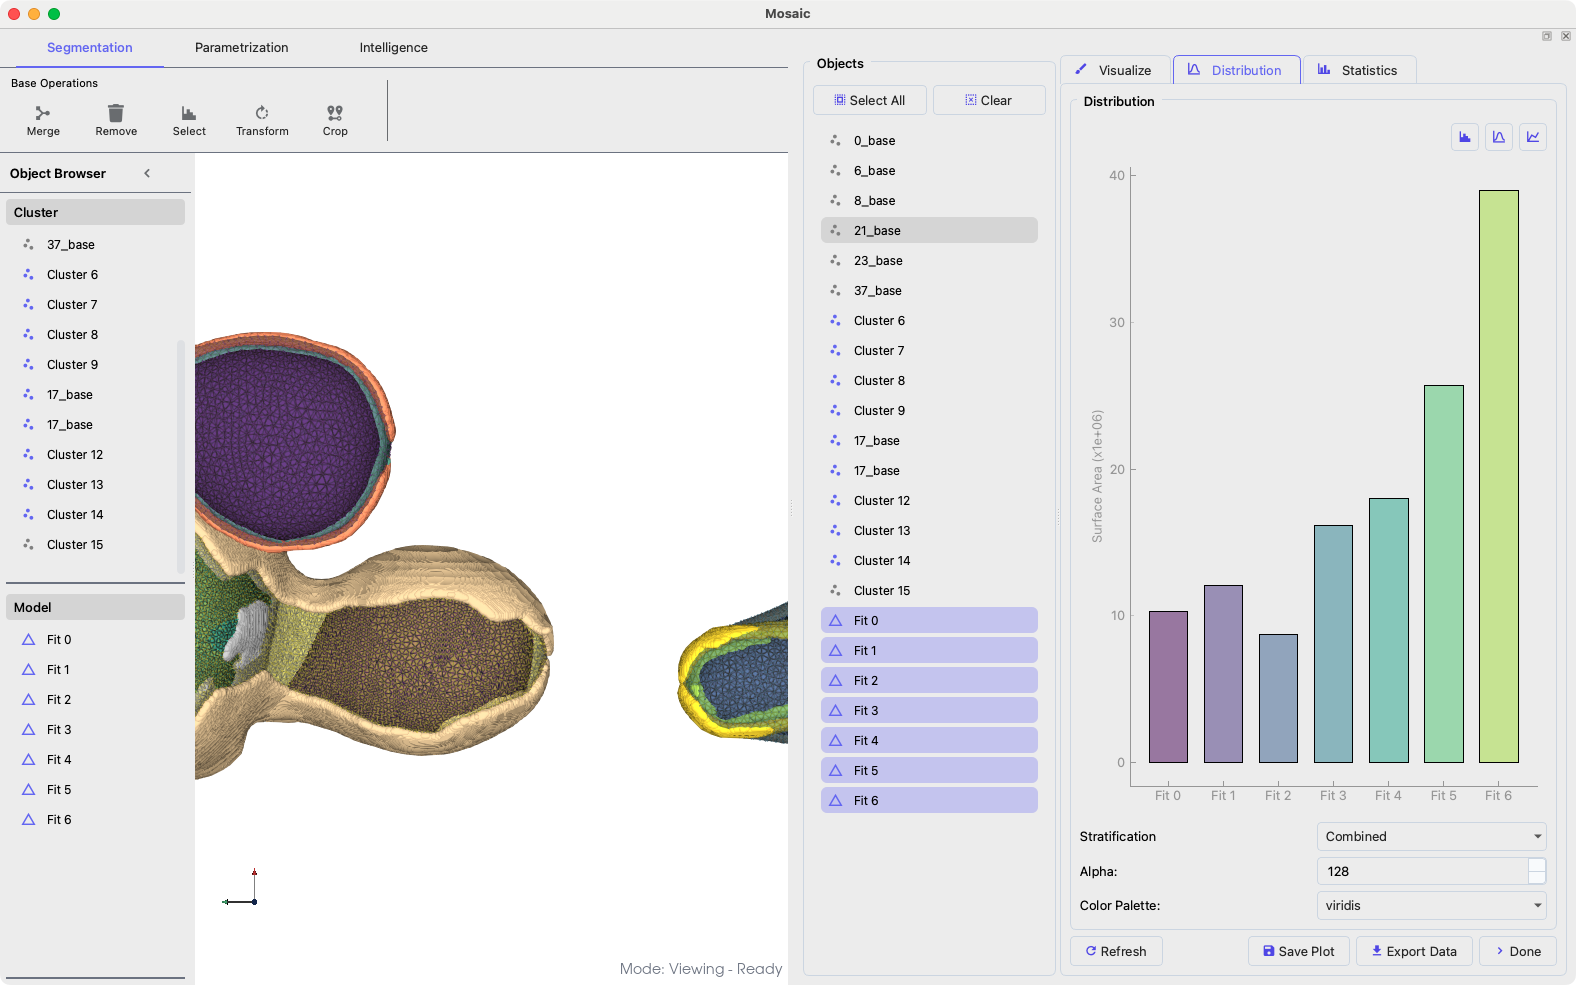Image resolution: width=1576 pixels, height=985 pixels.
Task: Click Fit 5 in the Objects panel
Action: tap(929, 771)
